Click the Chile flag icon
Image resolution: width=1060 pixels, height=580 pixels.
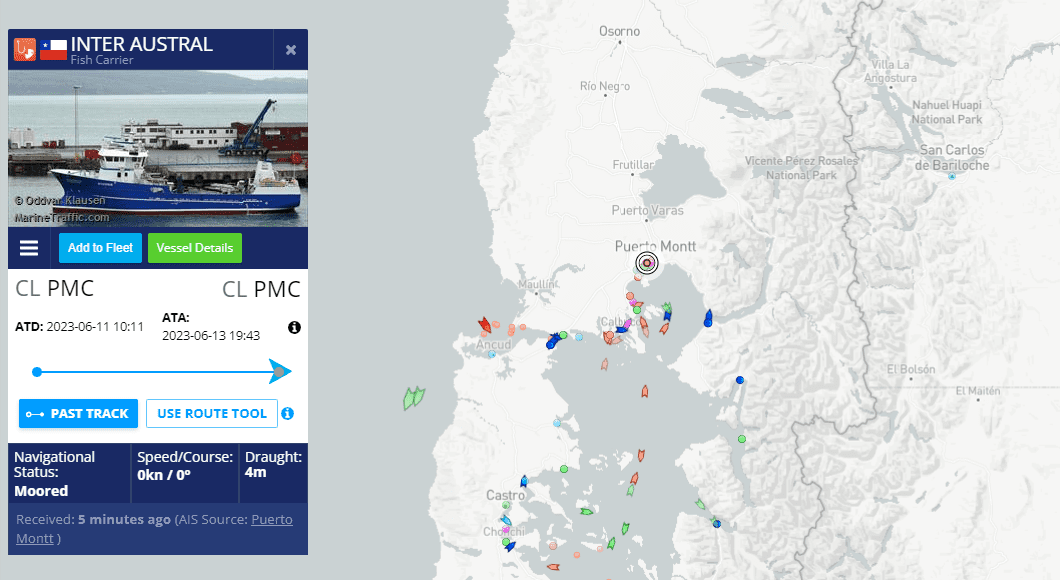point(53,49)
